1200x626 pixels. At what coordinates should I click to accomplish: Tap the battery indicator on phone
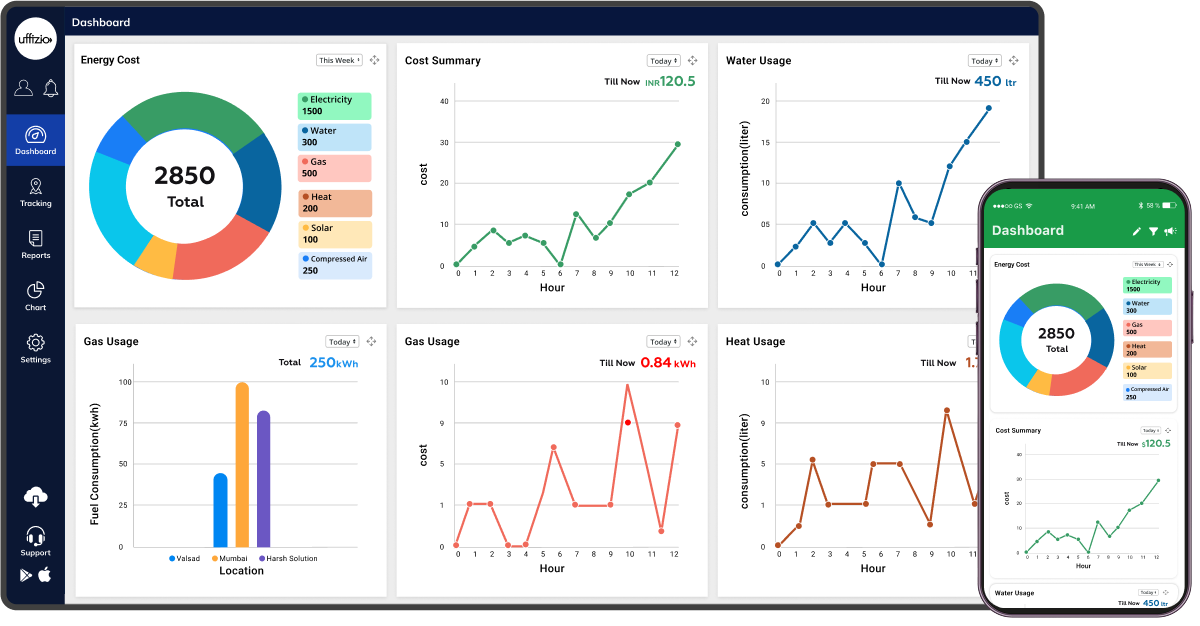click(x=1169, y=205)
